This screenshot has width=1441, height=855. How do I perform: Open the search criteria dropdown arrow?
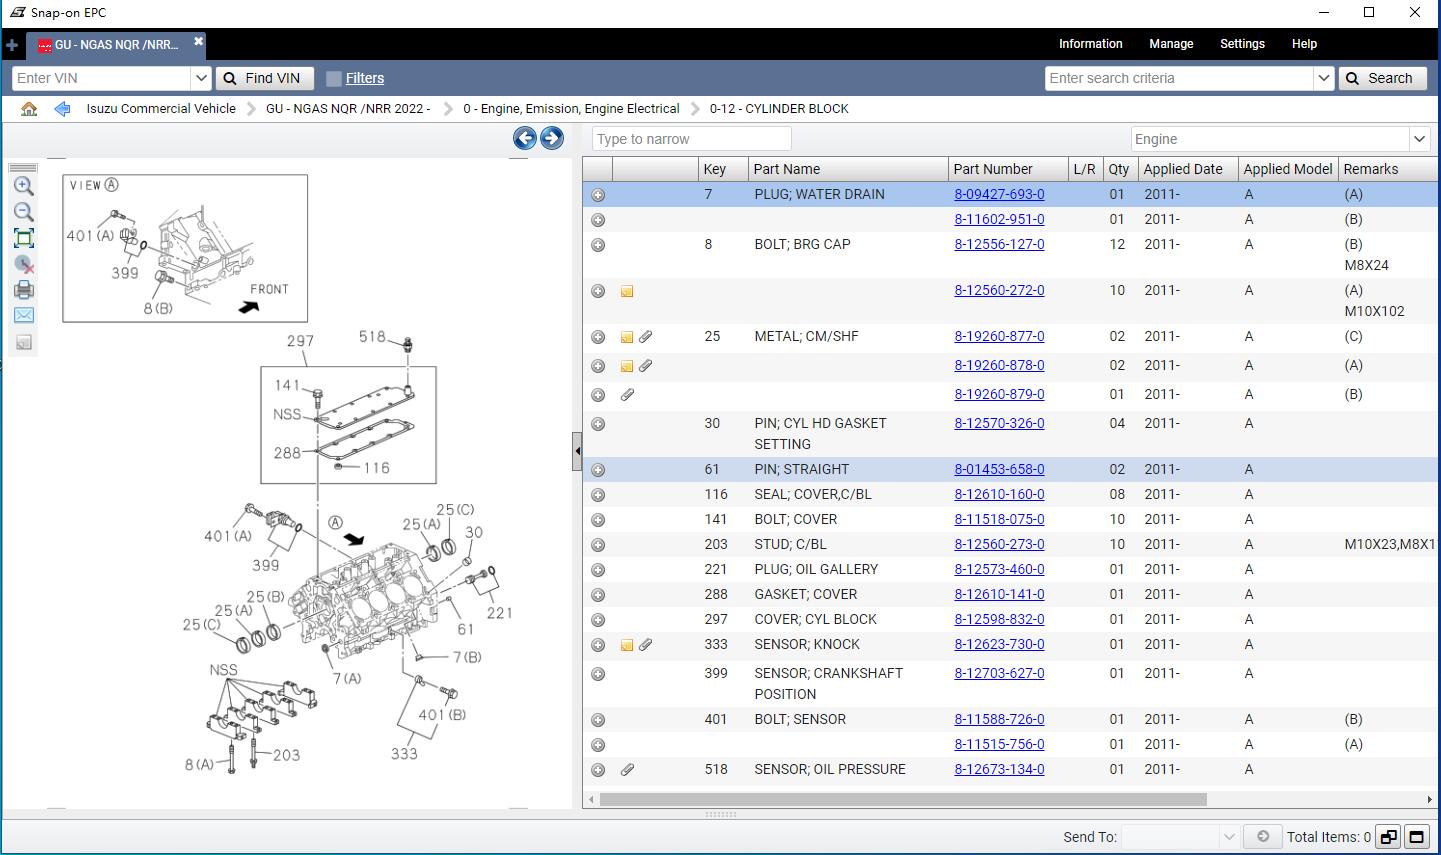tap(1324, 78)
